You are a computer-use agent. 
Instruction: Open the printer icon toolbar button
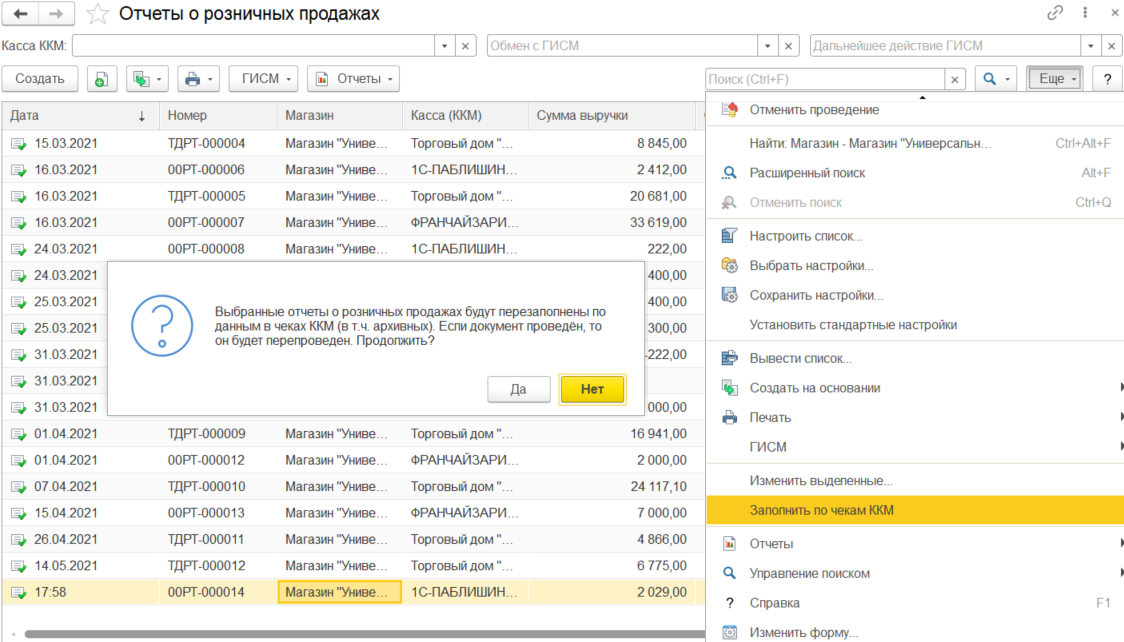tap(197, 79)
